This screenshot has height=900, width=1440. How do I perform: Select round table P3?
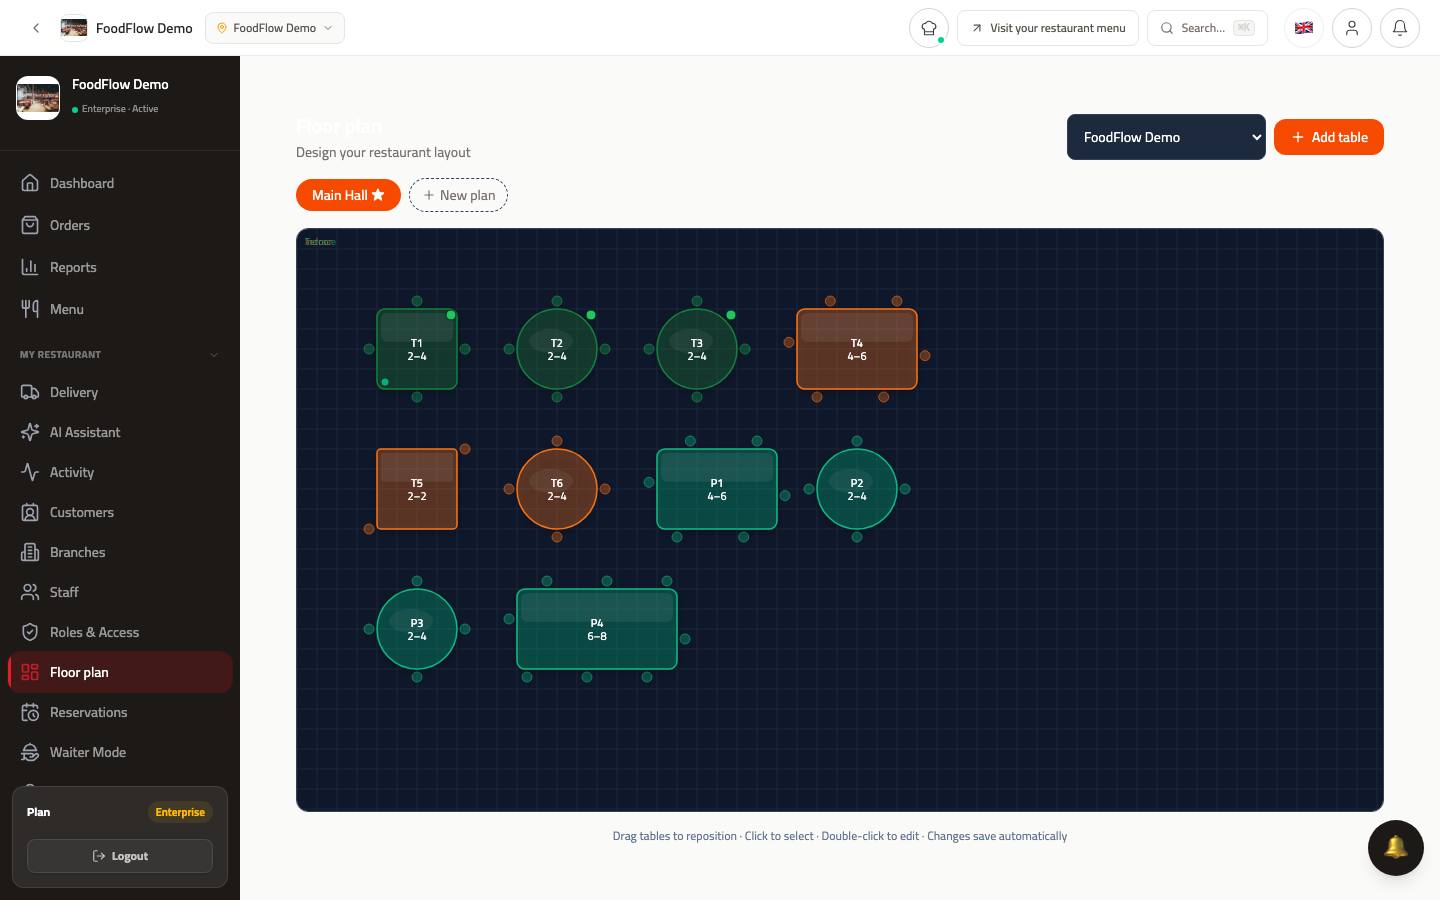(417, 629)
